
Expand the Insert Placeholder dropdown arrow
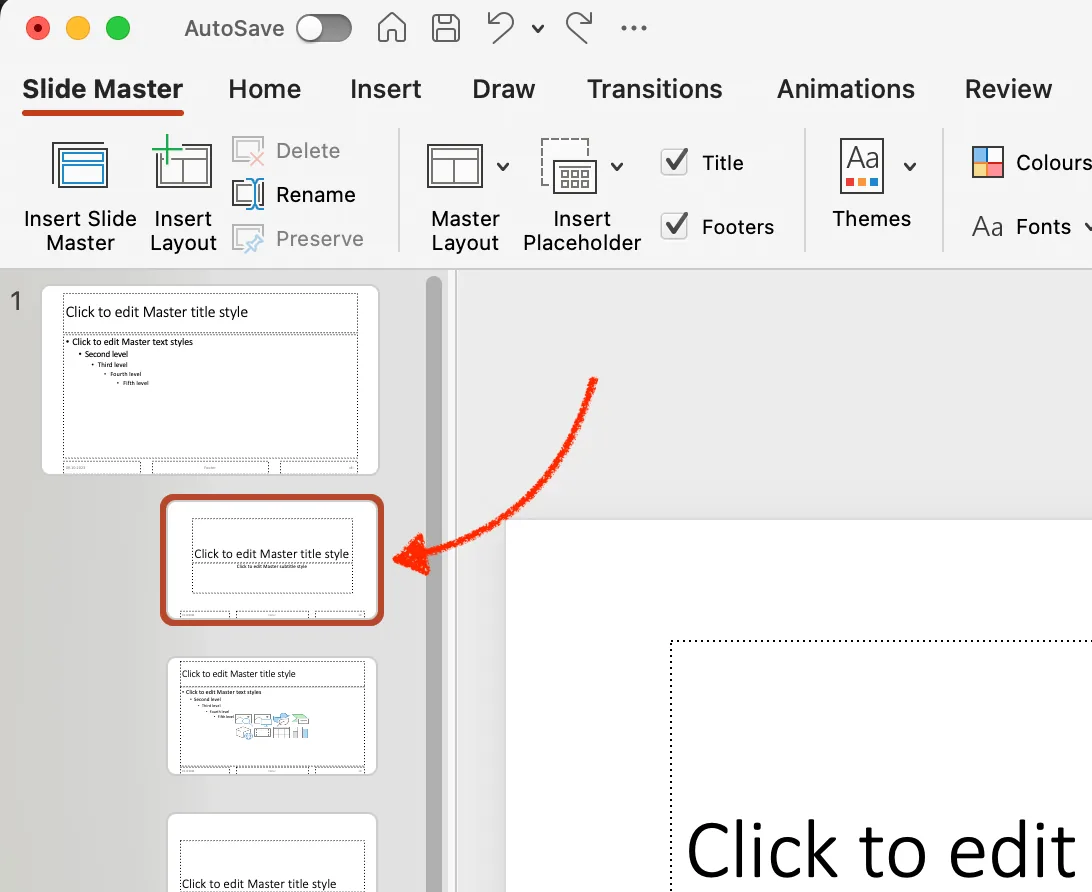(617, 166)
